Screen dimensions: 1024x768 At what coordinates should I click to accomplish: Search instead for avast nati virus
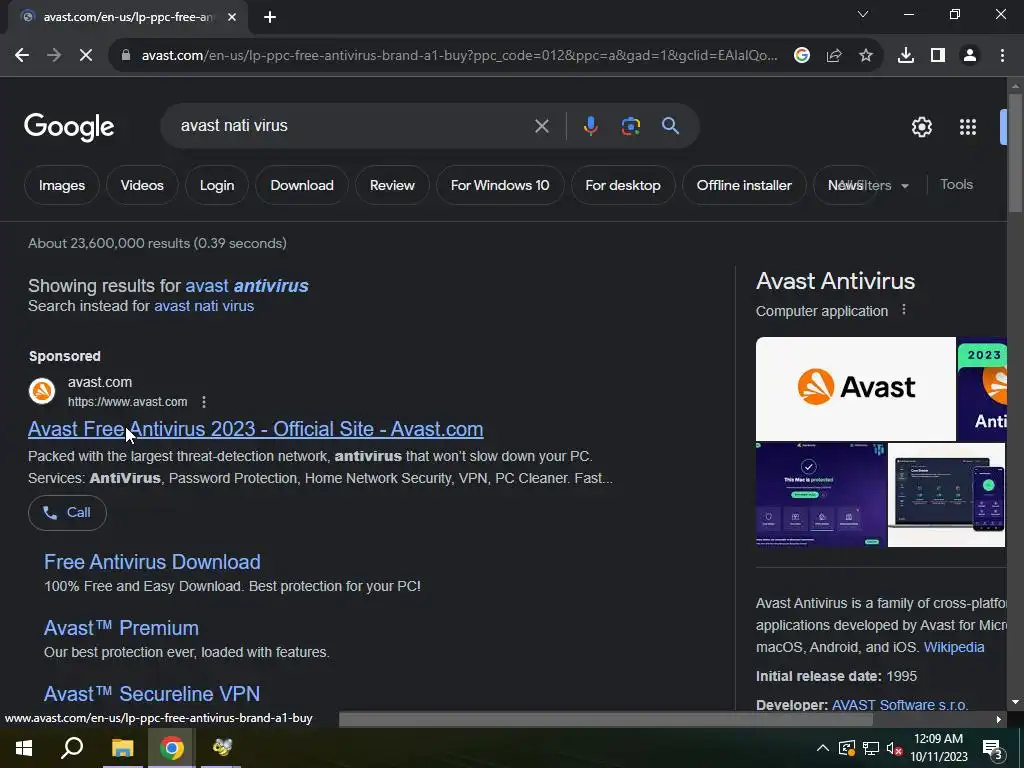[x=204, y=306]
